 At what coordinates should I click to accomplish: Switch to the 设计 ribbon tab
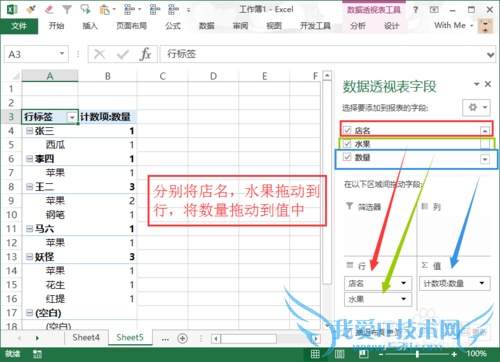coord(391,26)
